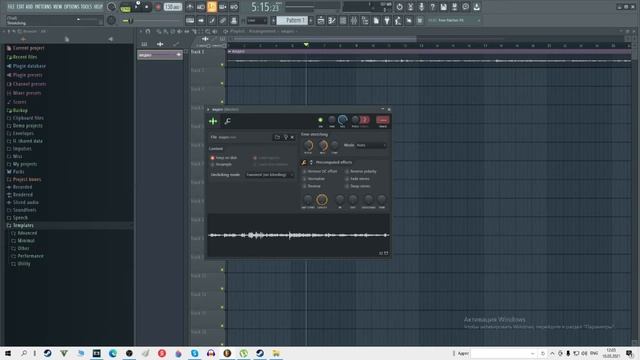640x360 pixels.
Task: Click the green waveform icon in the sampler window
Action: click(213, 121)
